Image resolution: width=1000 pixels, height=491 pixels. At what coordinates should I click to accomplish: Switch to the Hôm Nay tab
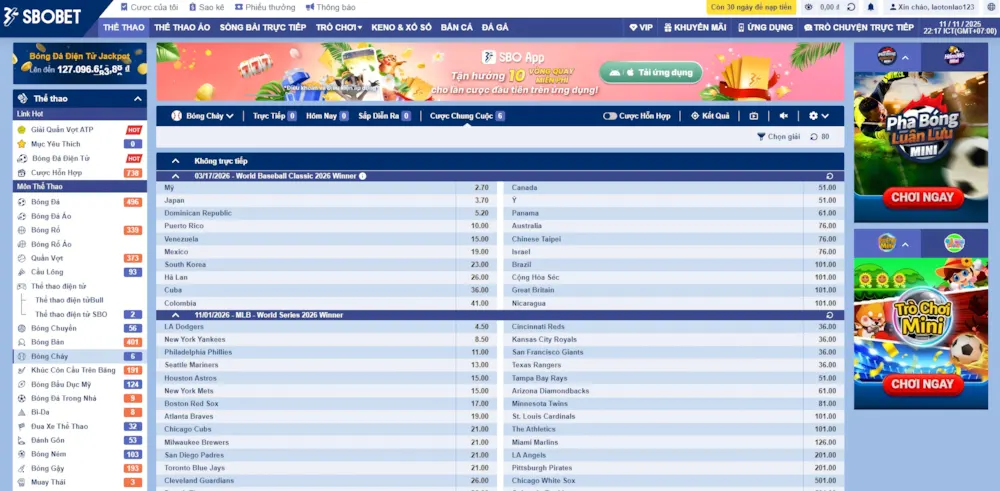pyautogui.click(x=327, y=116)
